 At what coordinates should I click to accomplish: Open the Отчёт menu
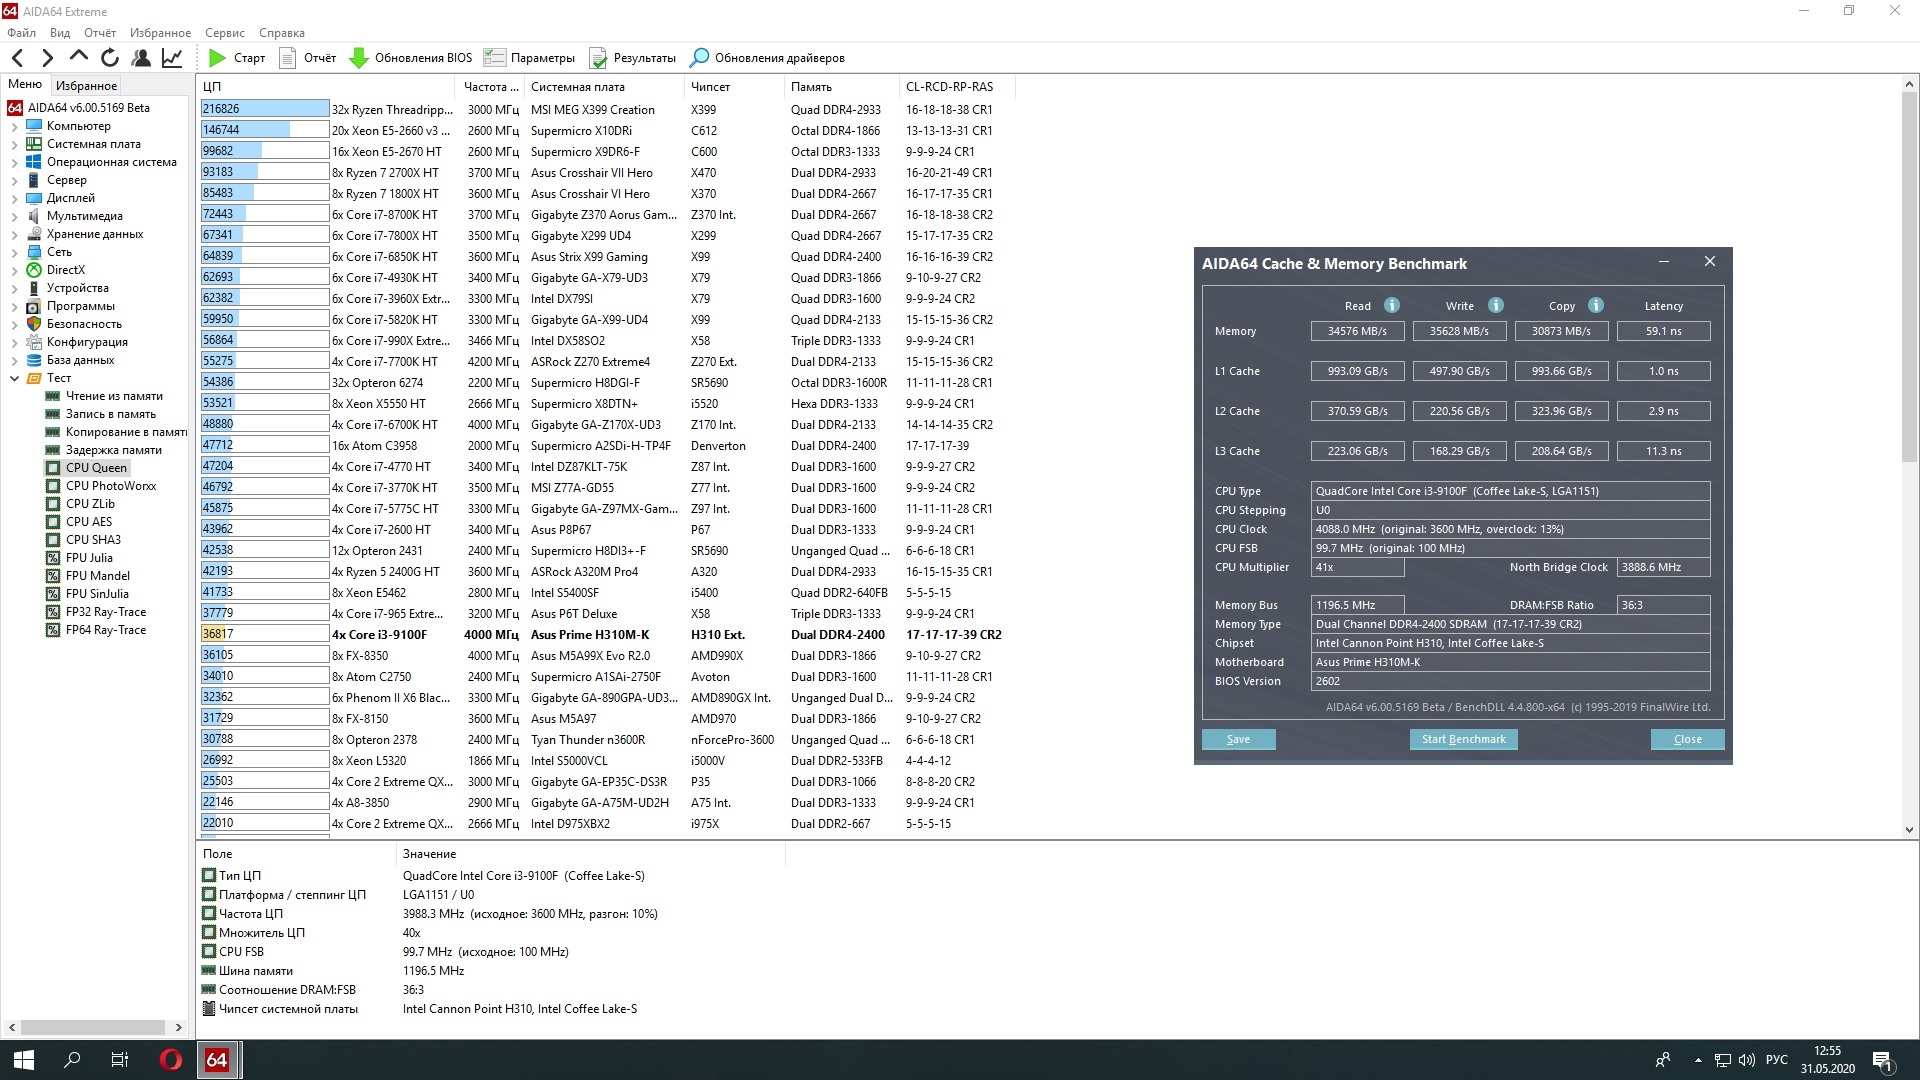pos(100,33)
